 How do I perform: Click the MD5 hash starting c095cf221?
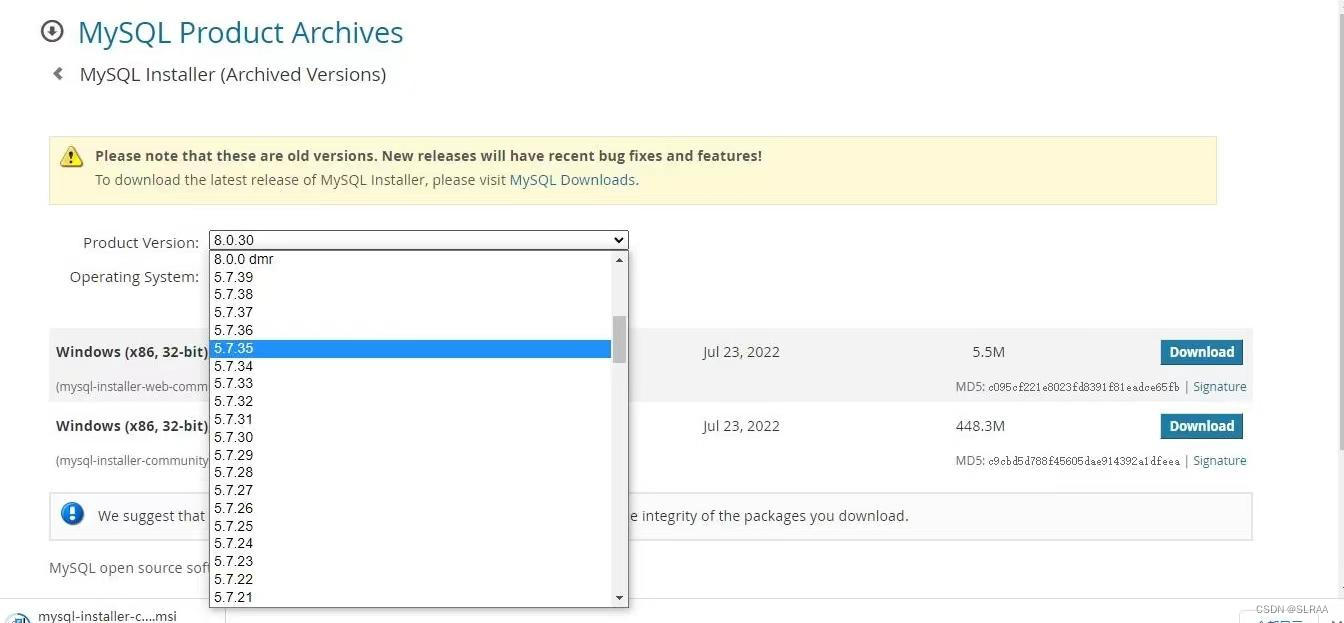(1084, 387)
